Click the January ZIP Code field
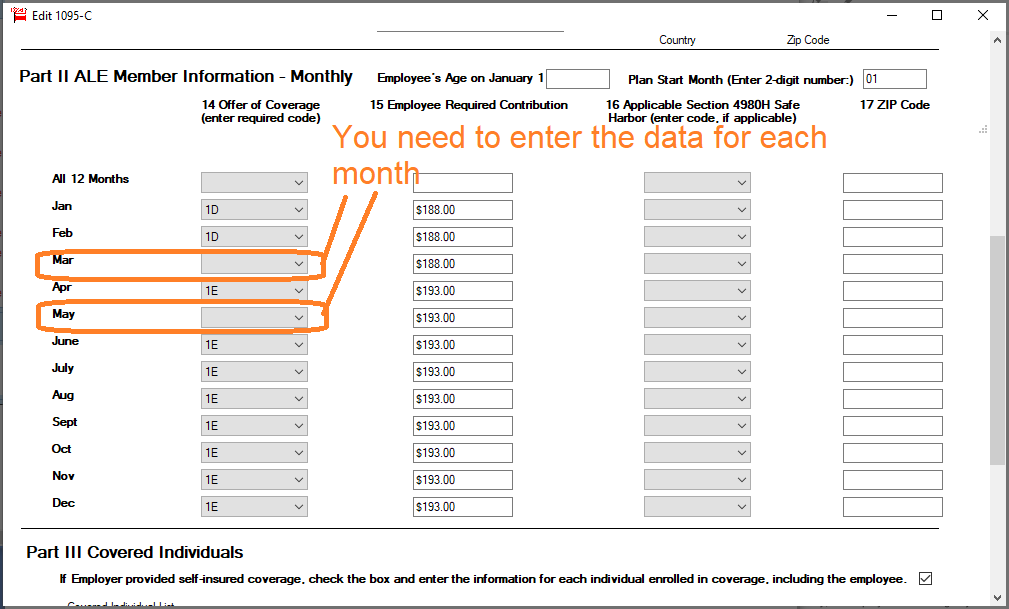 tap(892, 209)
